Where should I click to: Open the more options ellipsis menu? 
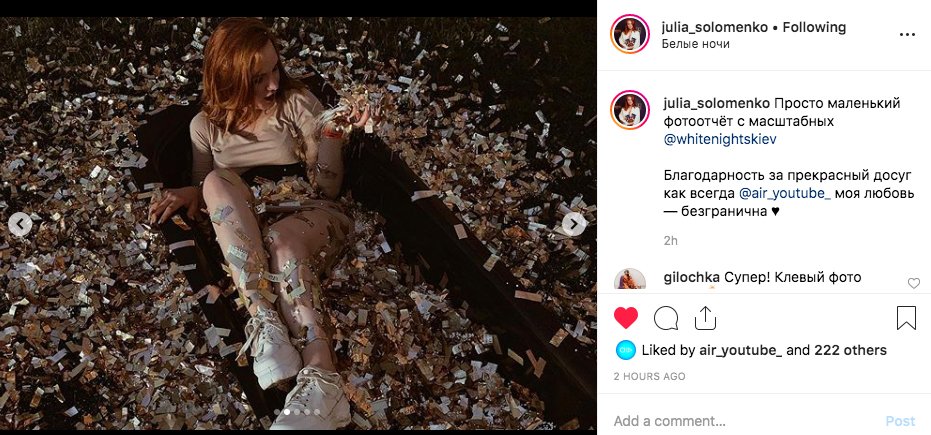(x=907, y=34)
